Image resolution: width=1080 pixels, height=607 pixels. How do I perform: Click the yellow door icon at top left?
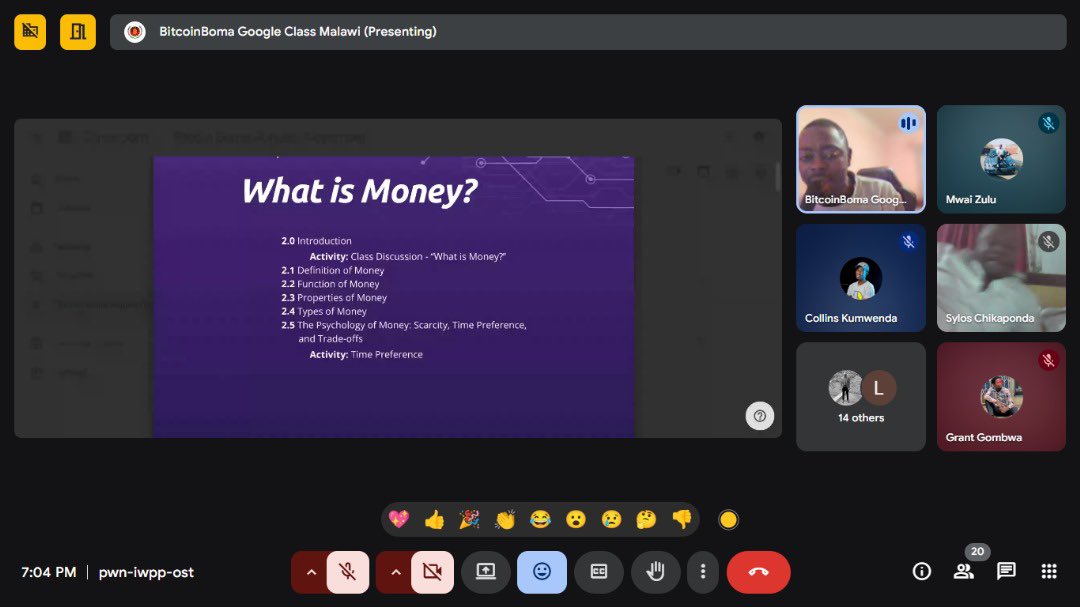(x=78, y=32)
